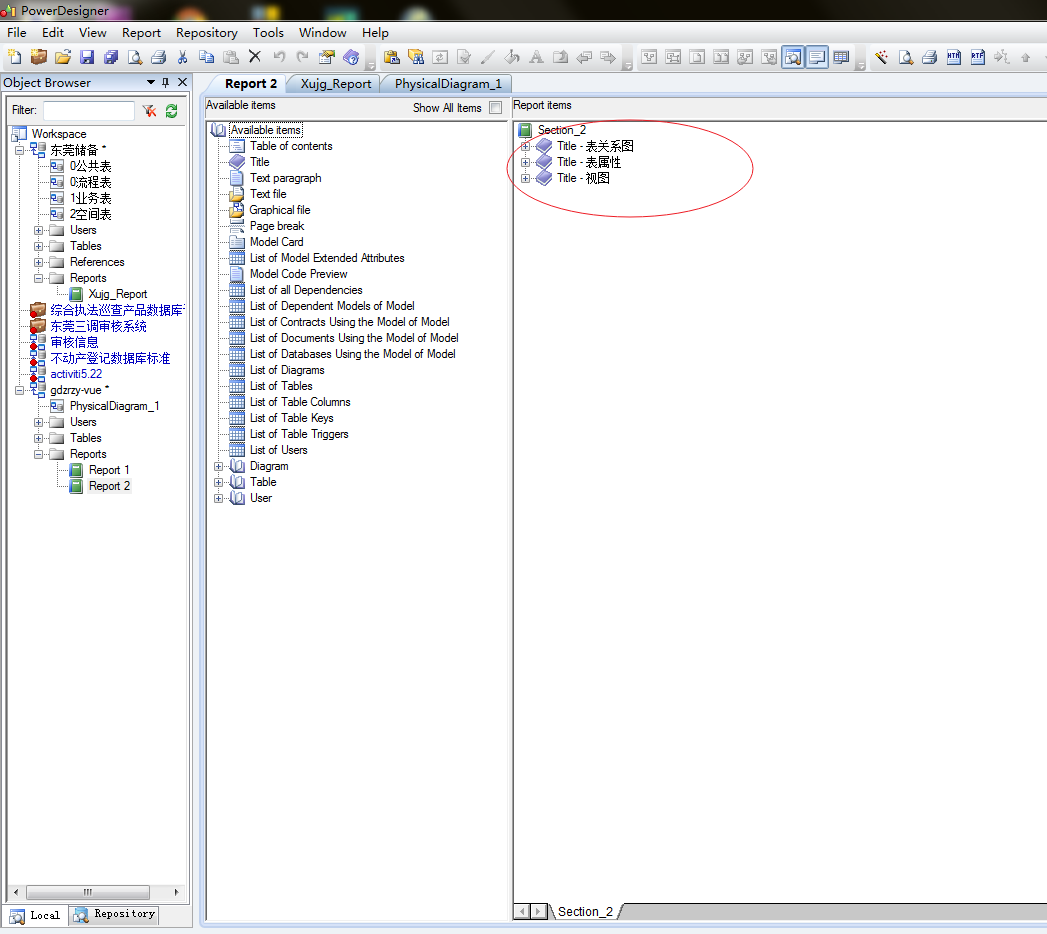Open the Repository menu

(x=206, y=32)
